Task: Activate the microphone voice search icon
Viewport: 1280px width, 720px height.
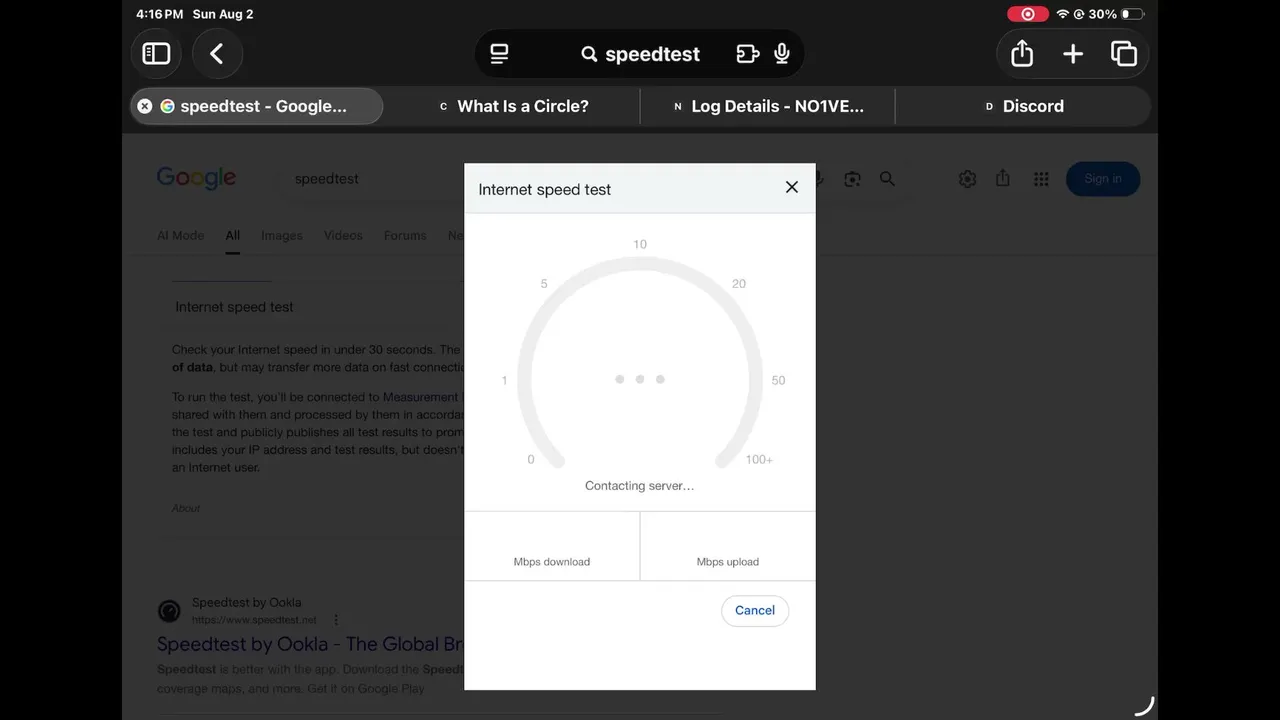Action: pos(782,54)
